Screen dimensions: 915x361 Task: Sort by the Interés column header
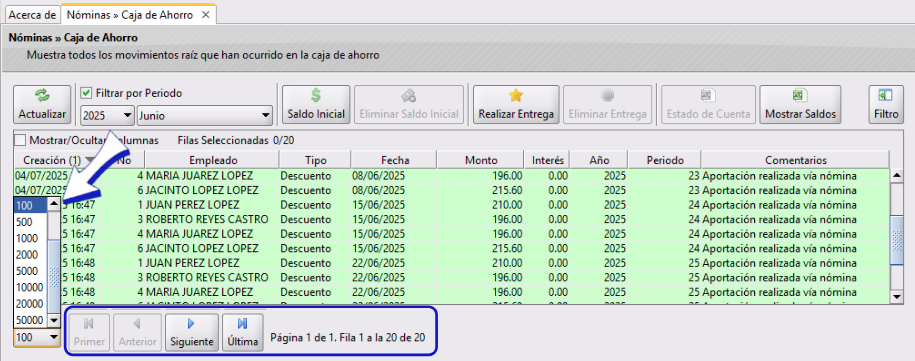[548, 160]
